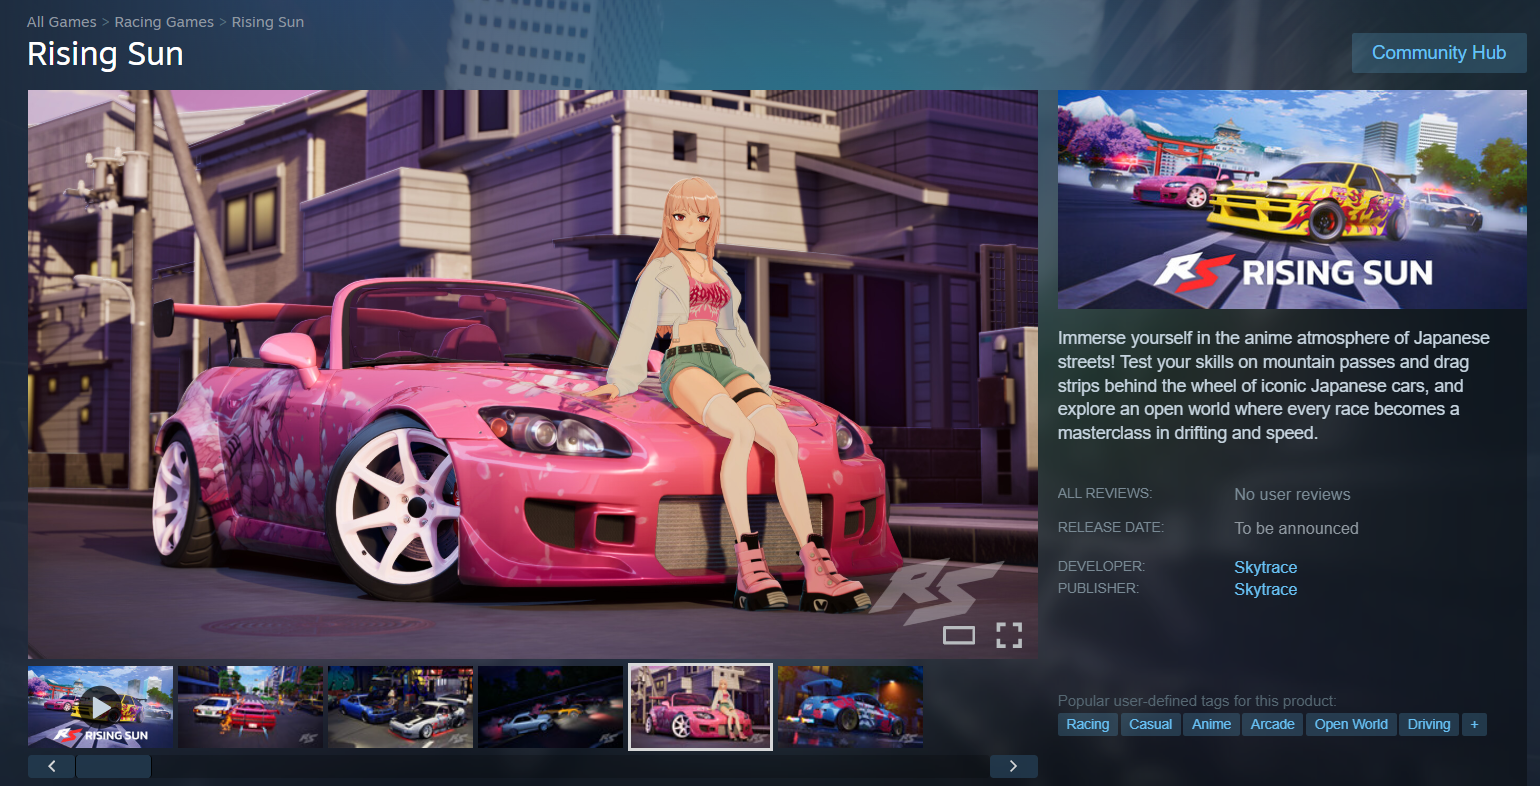The width and height of the screenshot is (1540, 786).
Task: View the dark night drift thumbnail
Action: tap(550, 707)
